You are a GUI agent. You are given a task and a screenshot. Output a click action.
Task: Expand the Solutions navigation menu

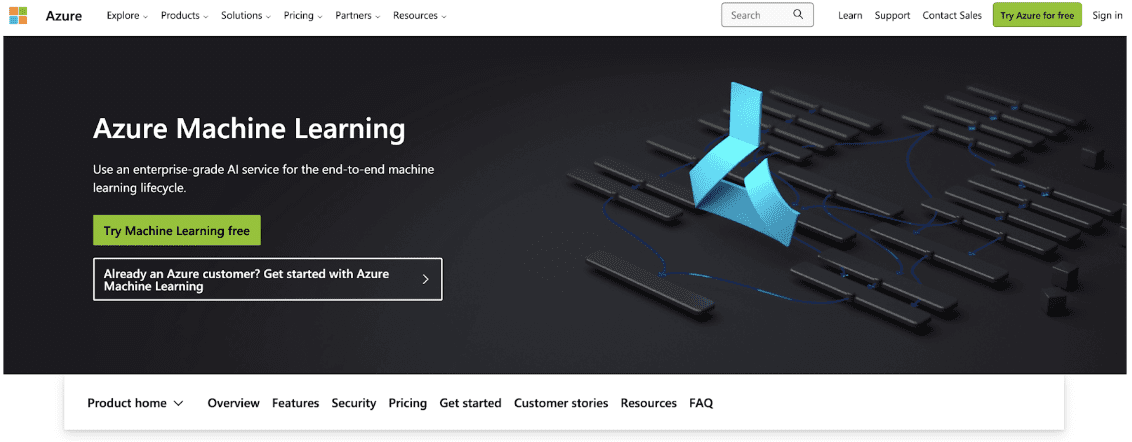246,16
